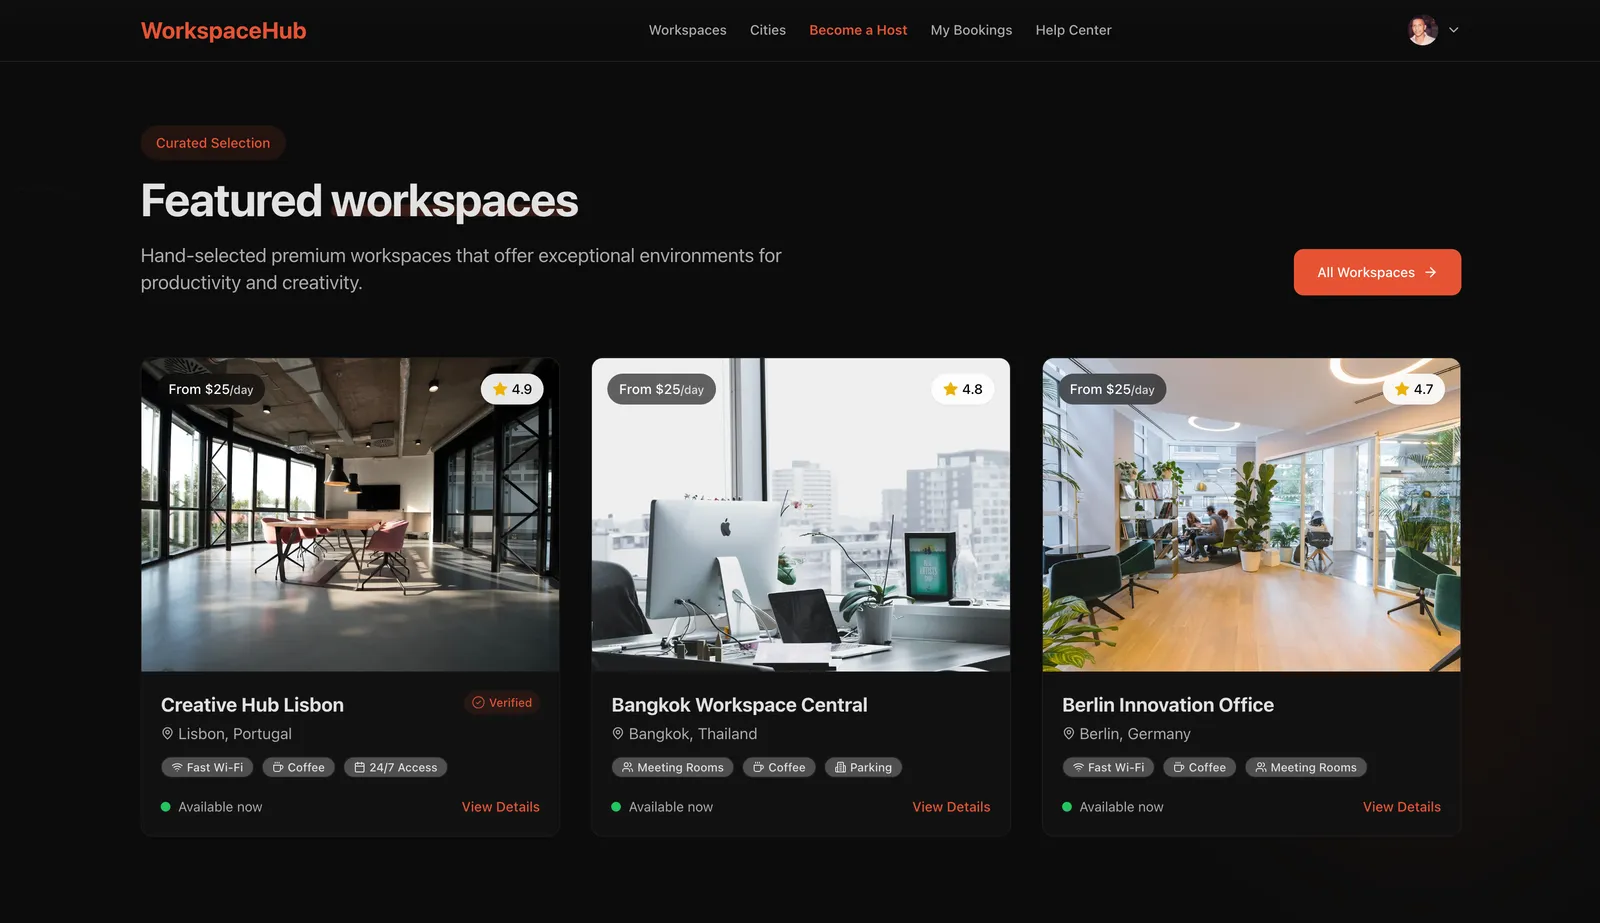
Task: Select the 24/7 Access amenity tag
Action: point(396,768)
